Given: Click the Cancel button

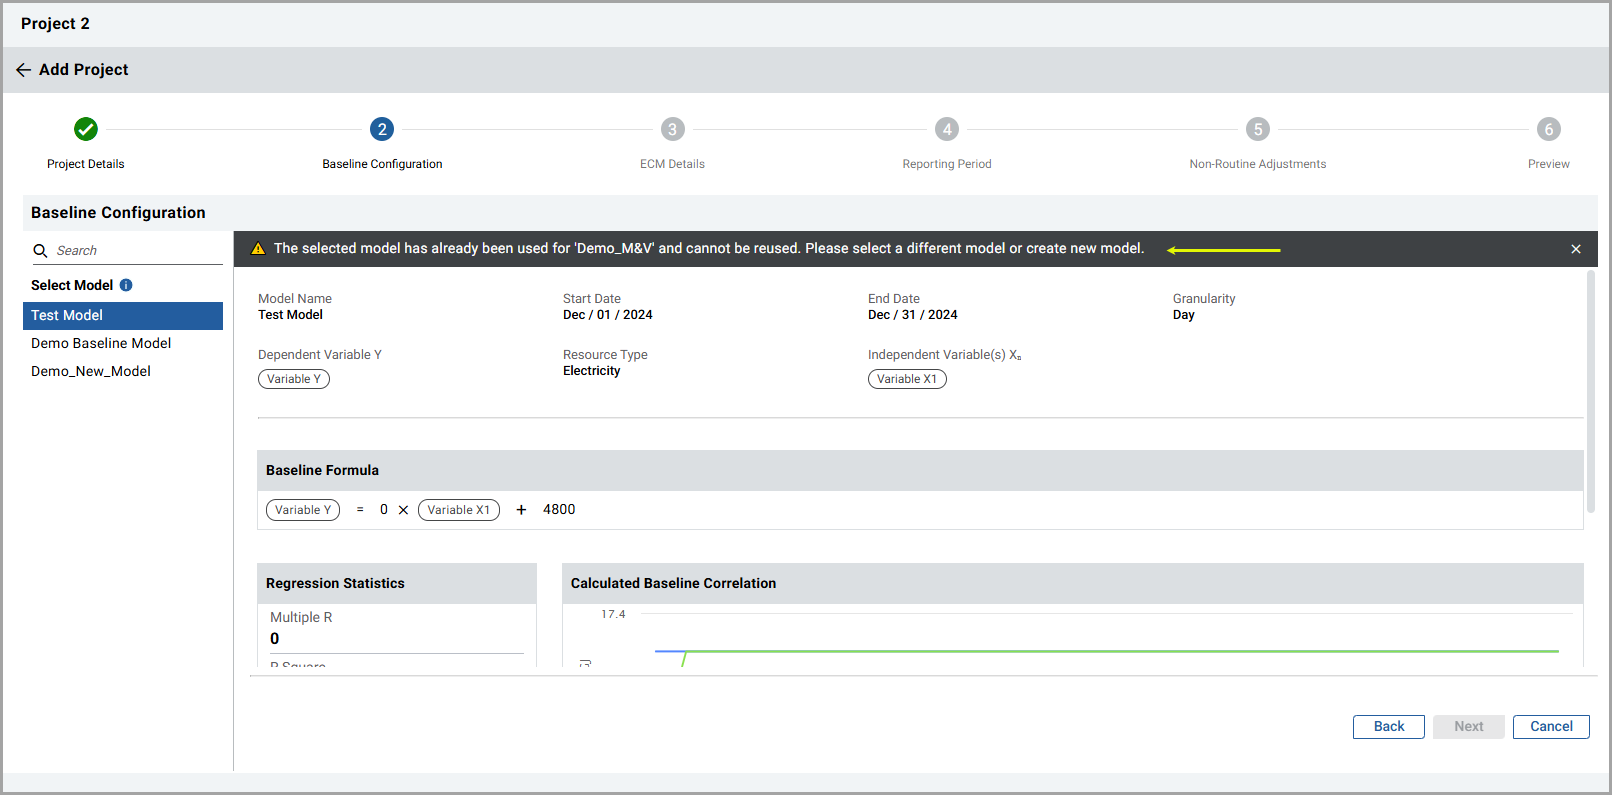Looking at the screenshot, I should click(x=1550, y=727).
